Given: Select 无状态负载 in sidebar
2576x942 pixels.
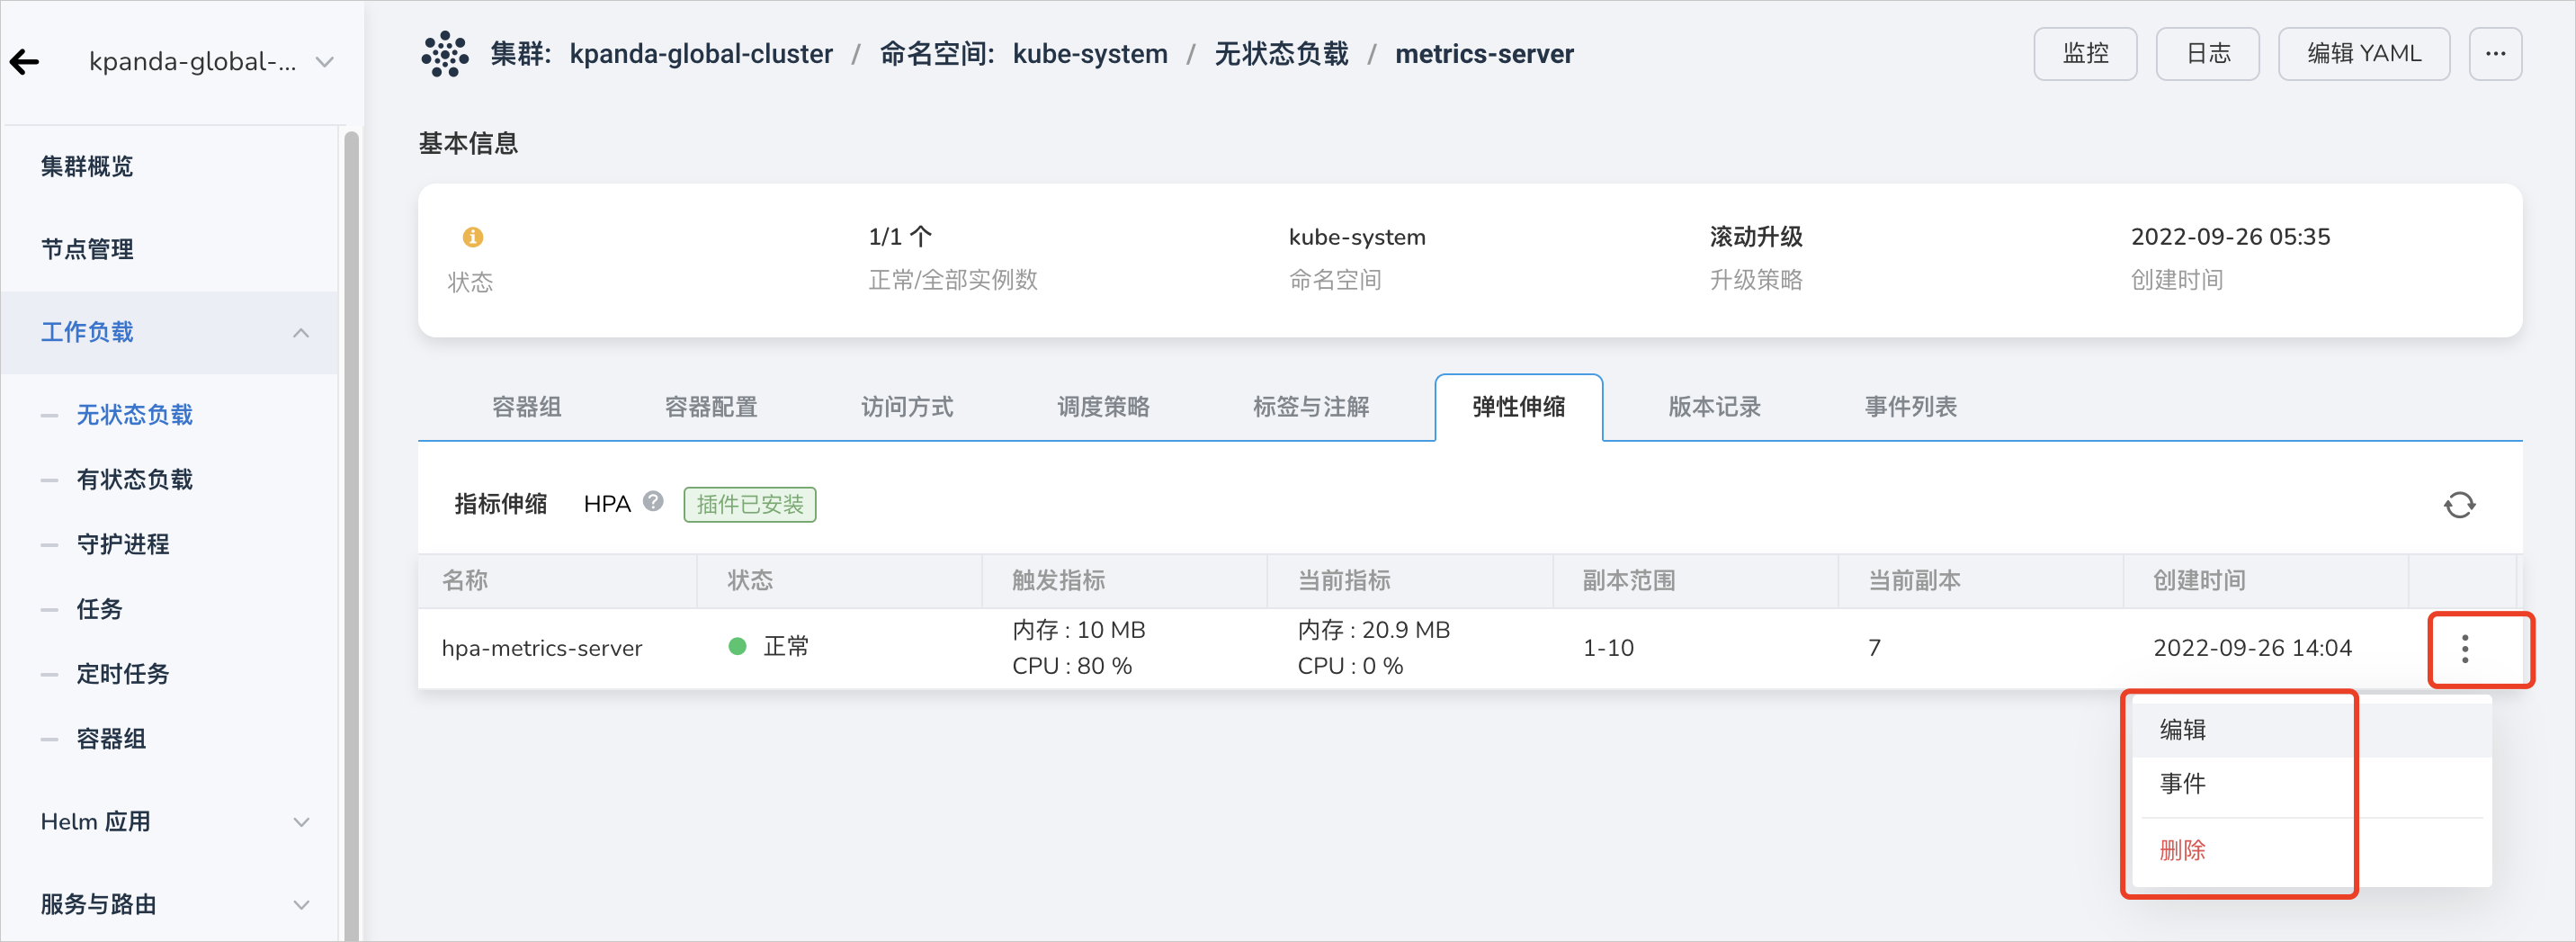Looking at the screenshot, I should (x=135, y=415).
